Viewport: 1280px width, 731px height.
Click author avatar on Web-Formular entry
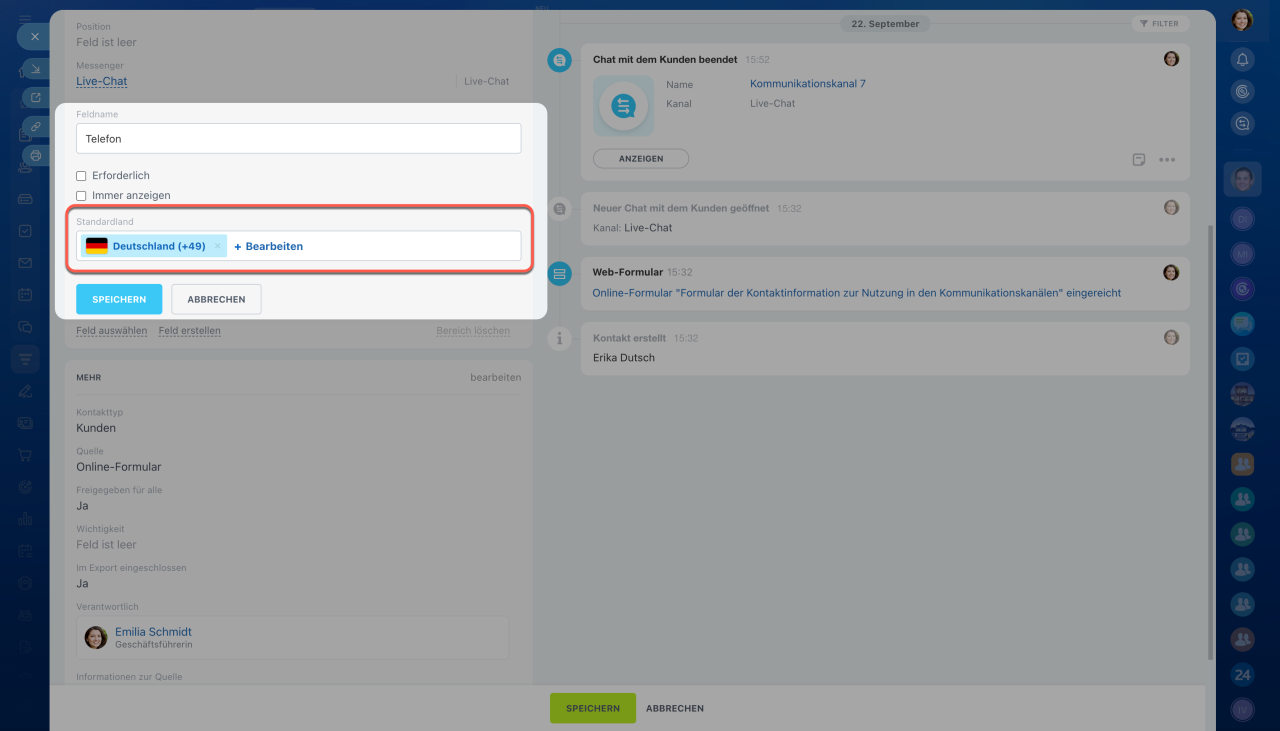[1171, 272]
